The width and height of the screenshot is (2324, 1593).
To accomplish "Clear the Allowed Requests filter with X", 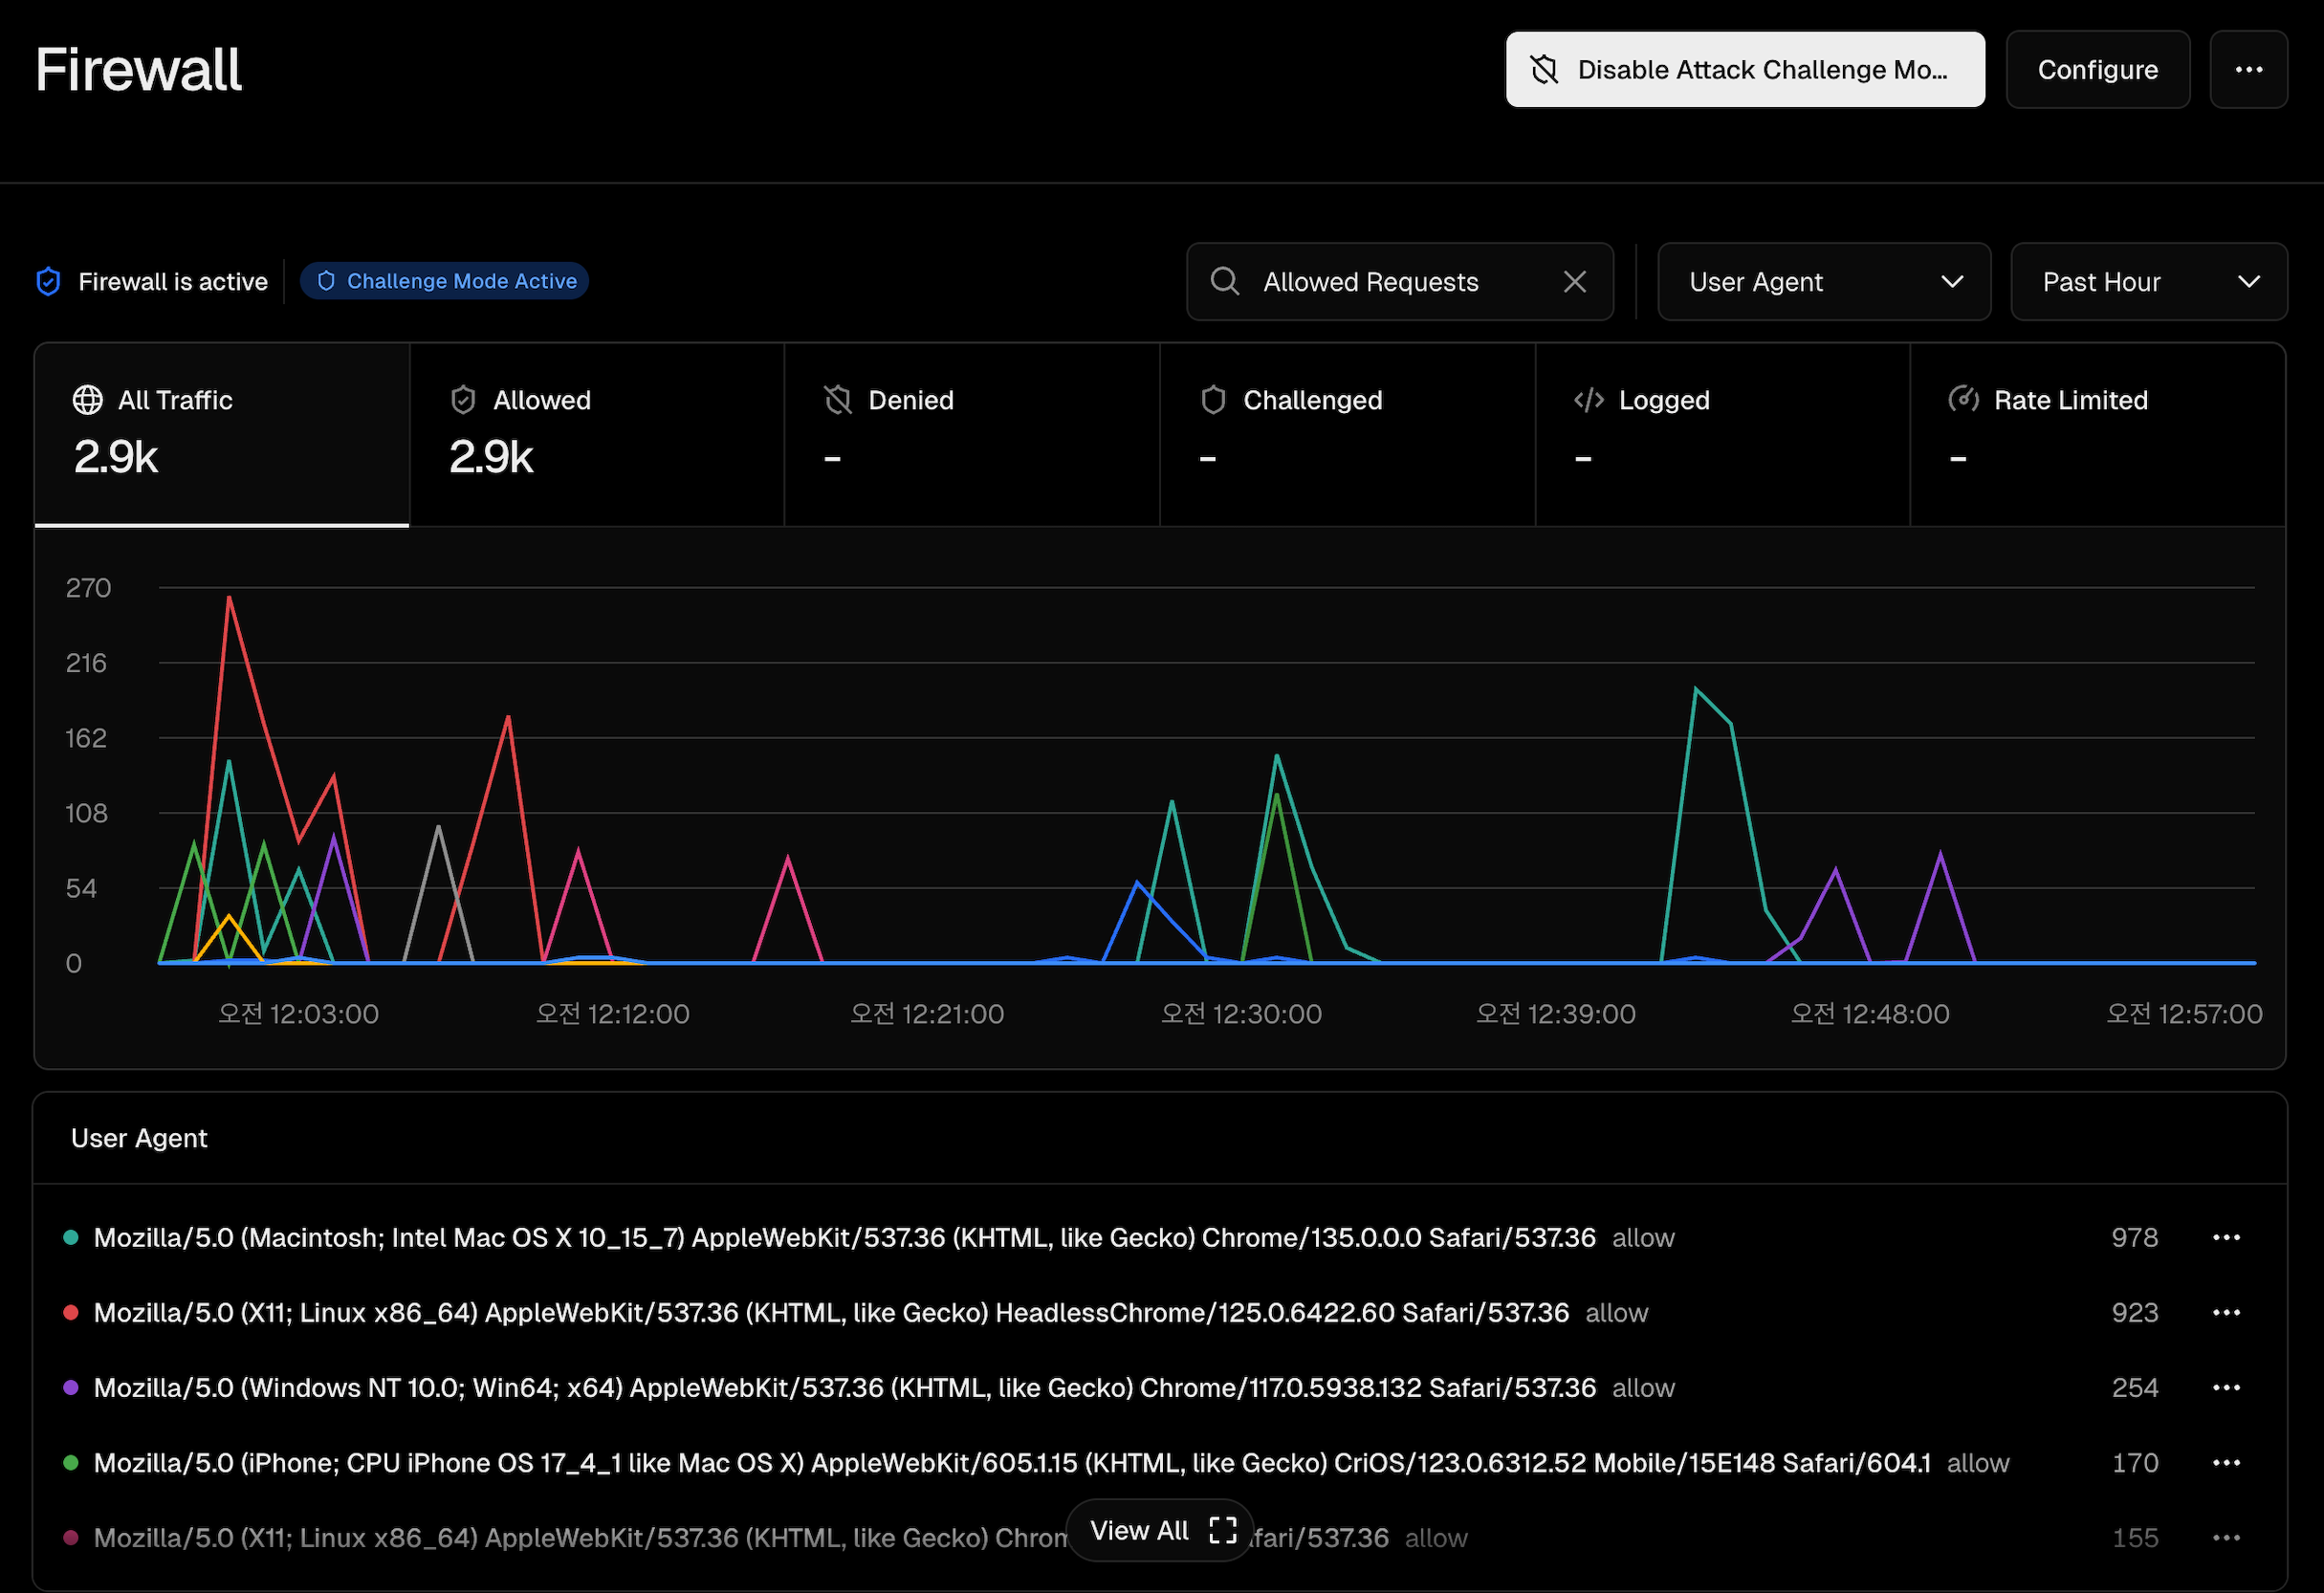I will (x=1575, y=282).
